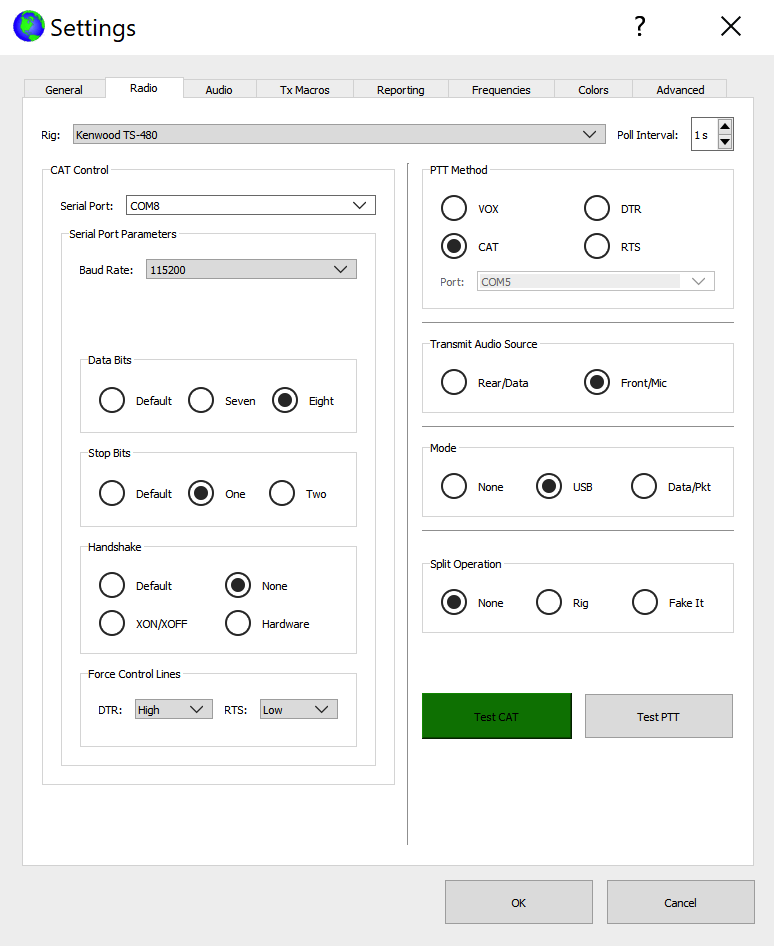Viewport: 774px width, 946px height.
Task: Close the Settings dialog with X
Action: pos(731,26)
